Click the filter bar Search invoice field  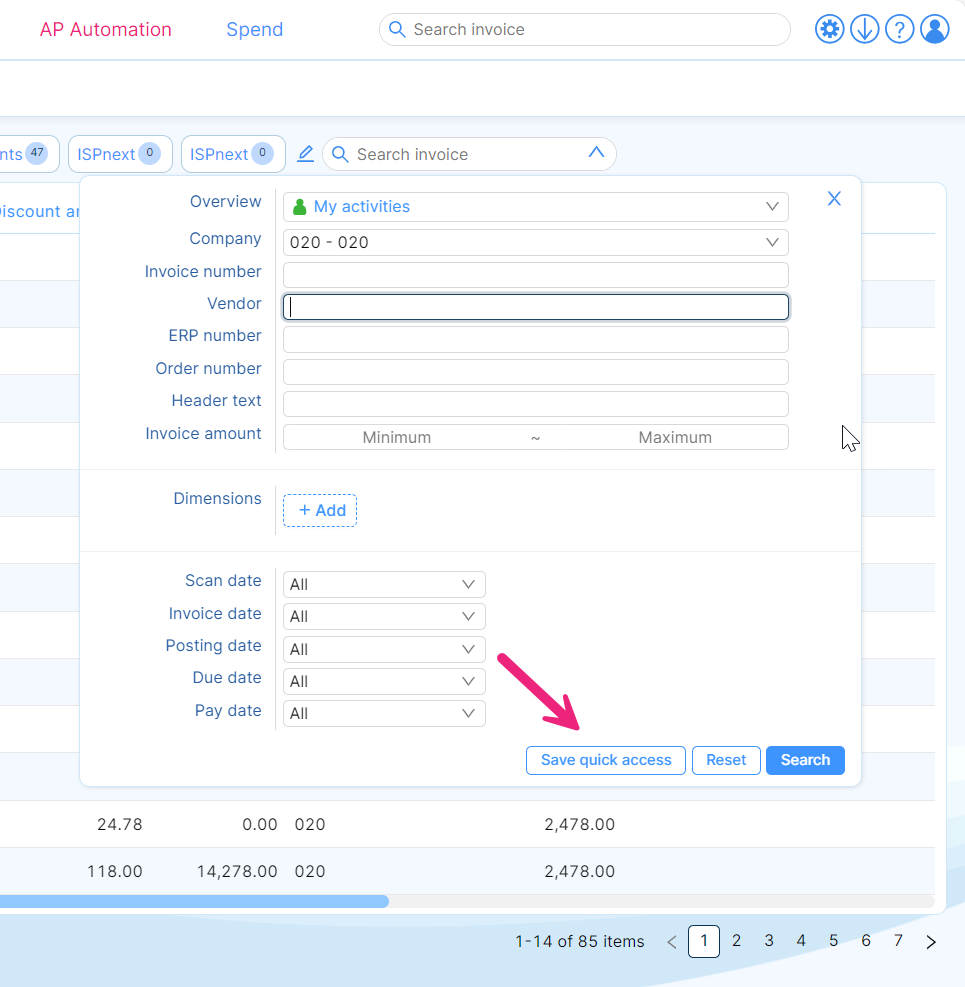469,154
